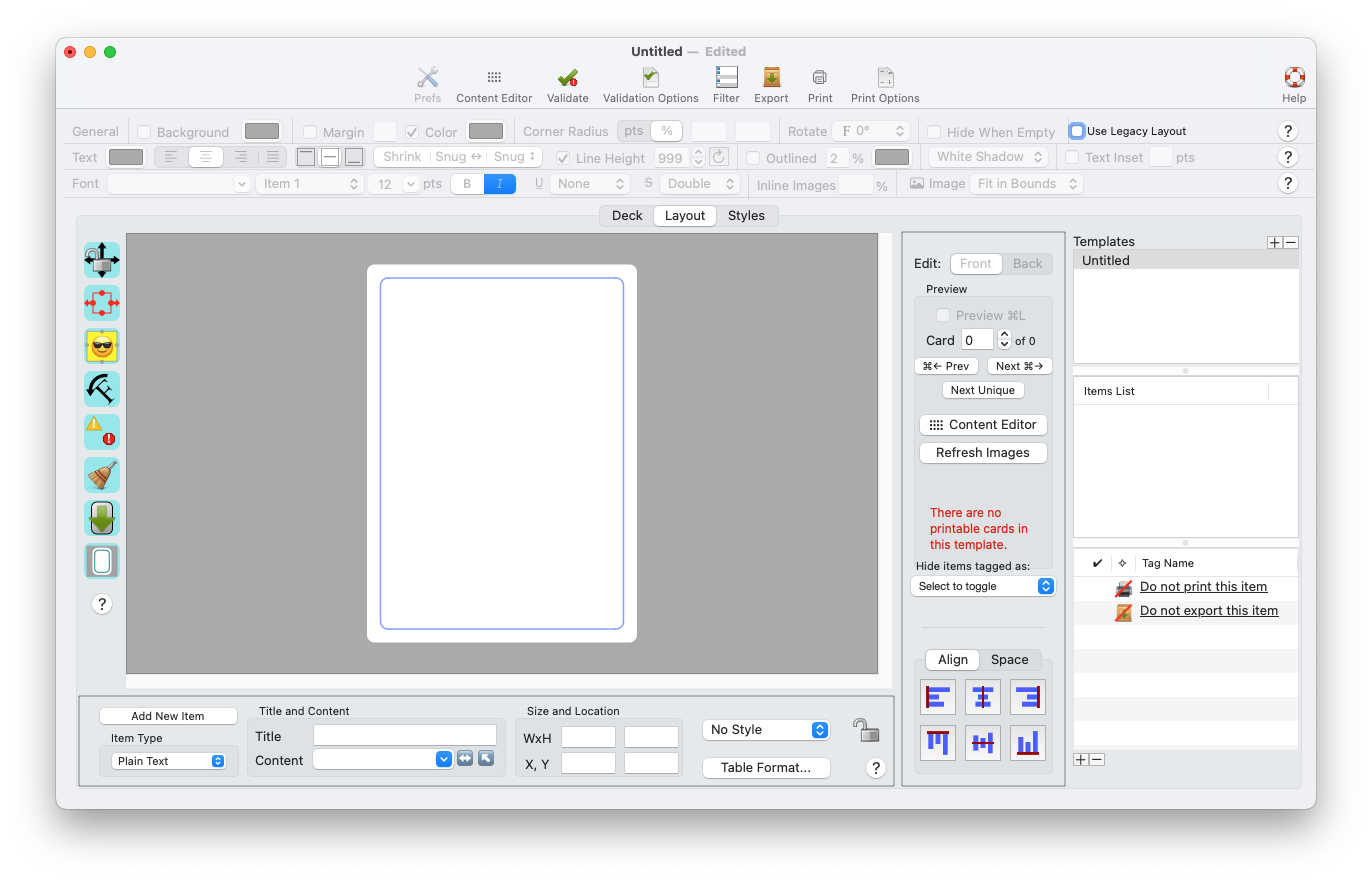Open the Content Editor toolbar icon
Screen dimensions: 1372x883
point(494,77)
